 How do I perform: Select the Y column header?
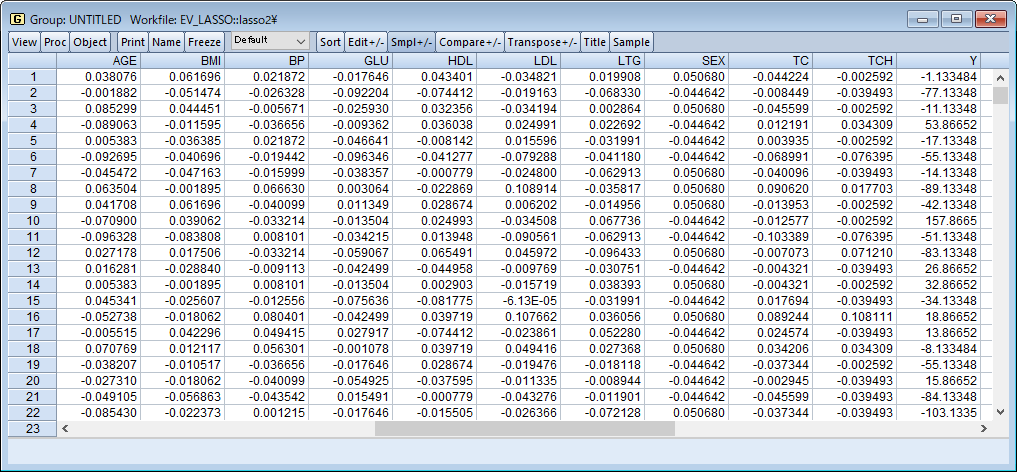click(939, 61)
